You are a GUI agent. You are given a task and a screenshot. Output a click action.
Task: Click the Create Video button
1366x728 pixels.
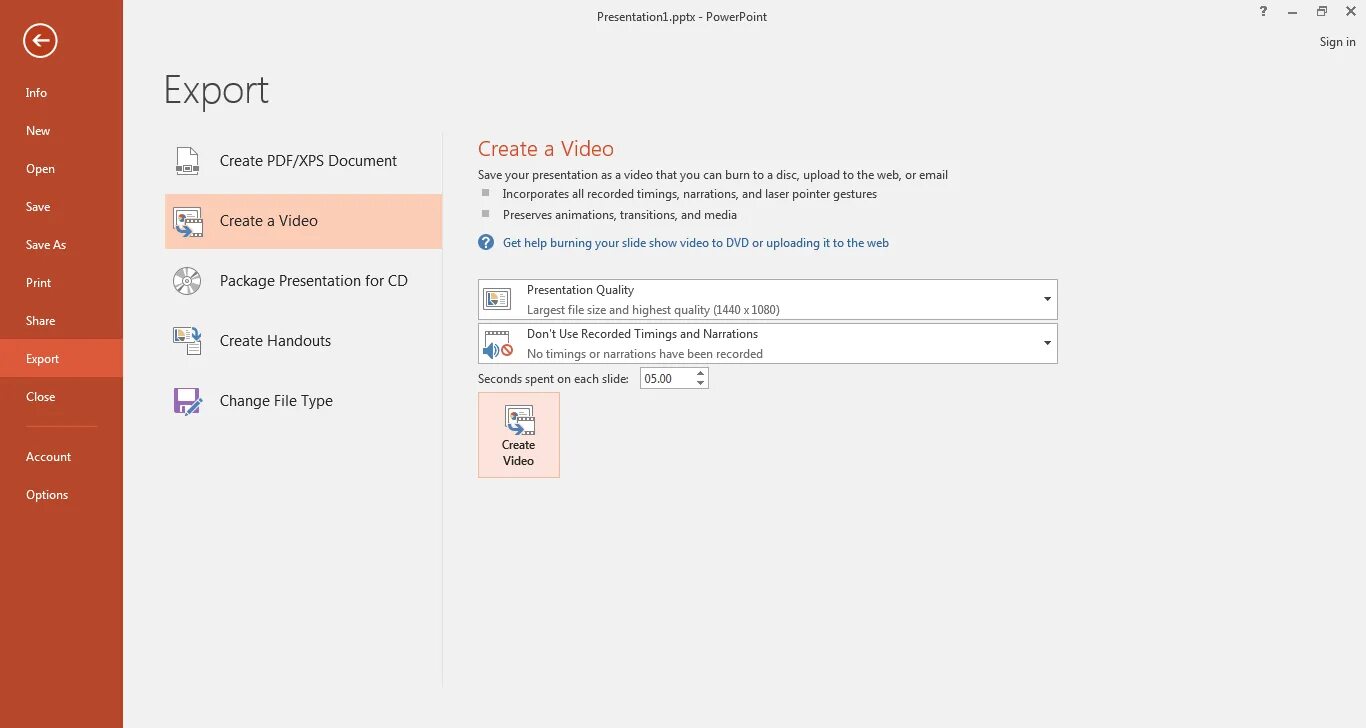[519, 435]
